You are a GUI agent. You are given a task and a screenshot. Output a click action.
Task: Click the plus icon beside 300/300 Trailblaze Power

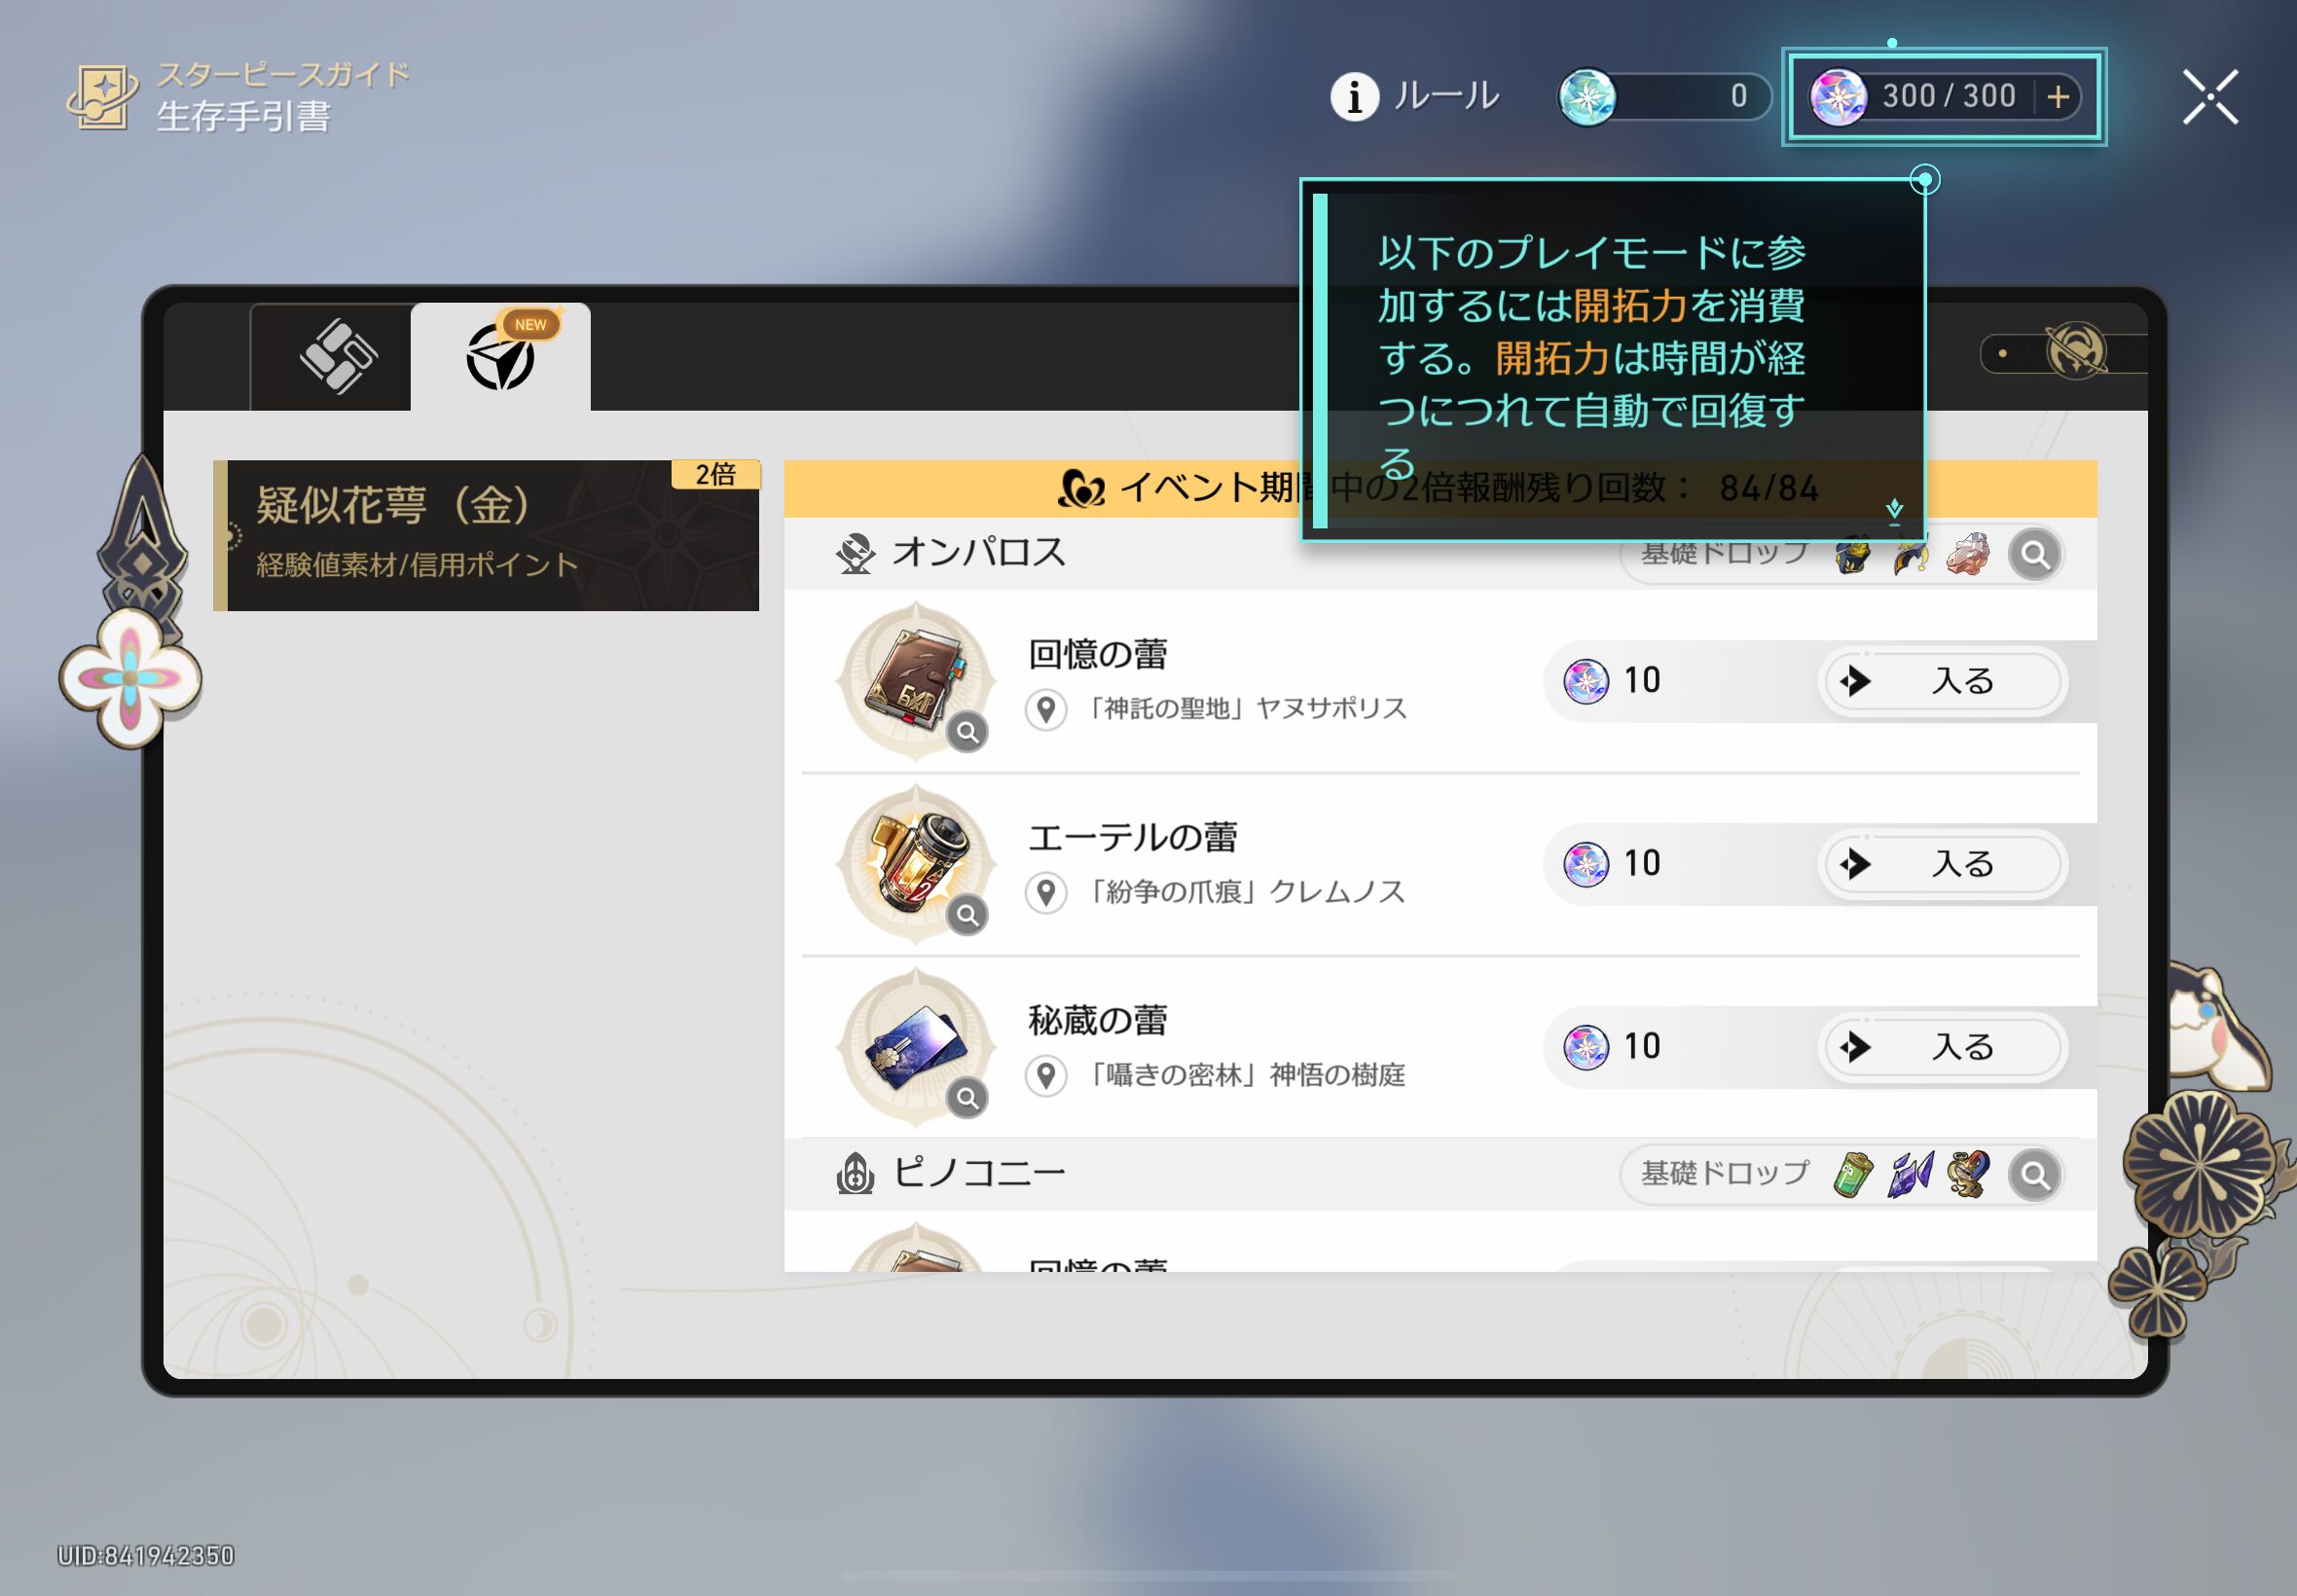[2058, 97]
